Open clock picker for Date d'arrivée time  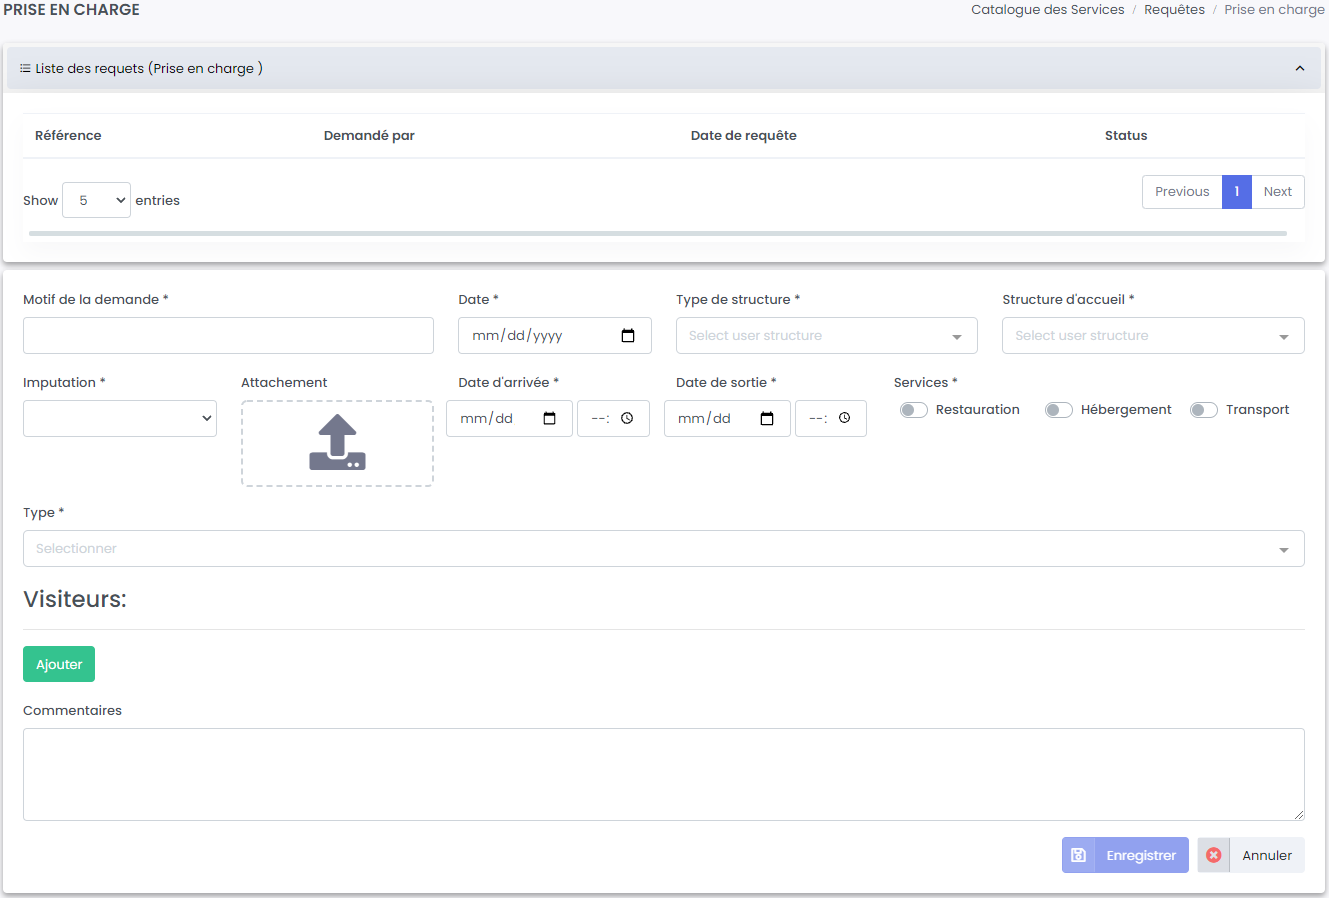(x=627, y=419)
